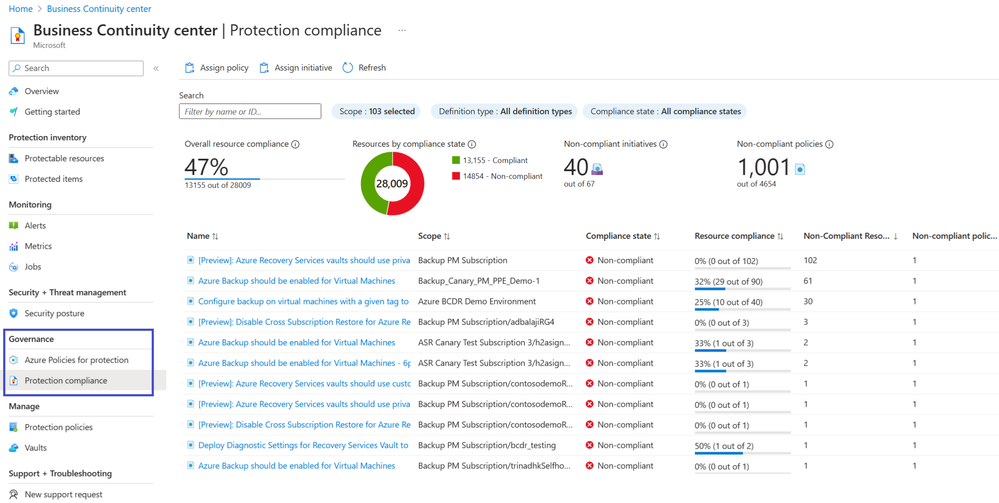The image size is (999, 503).
Task: Click the sidebar Search box
Action: (x=76, y=68)
